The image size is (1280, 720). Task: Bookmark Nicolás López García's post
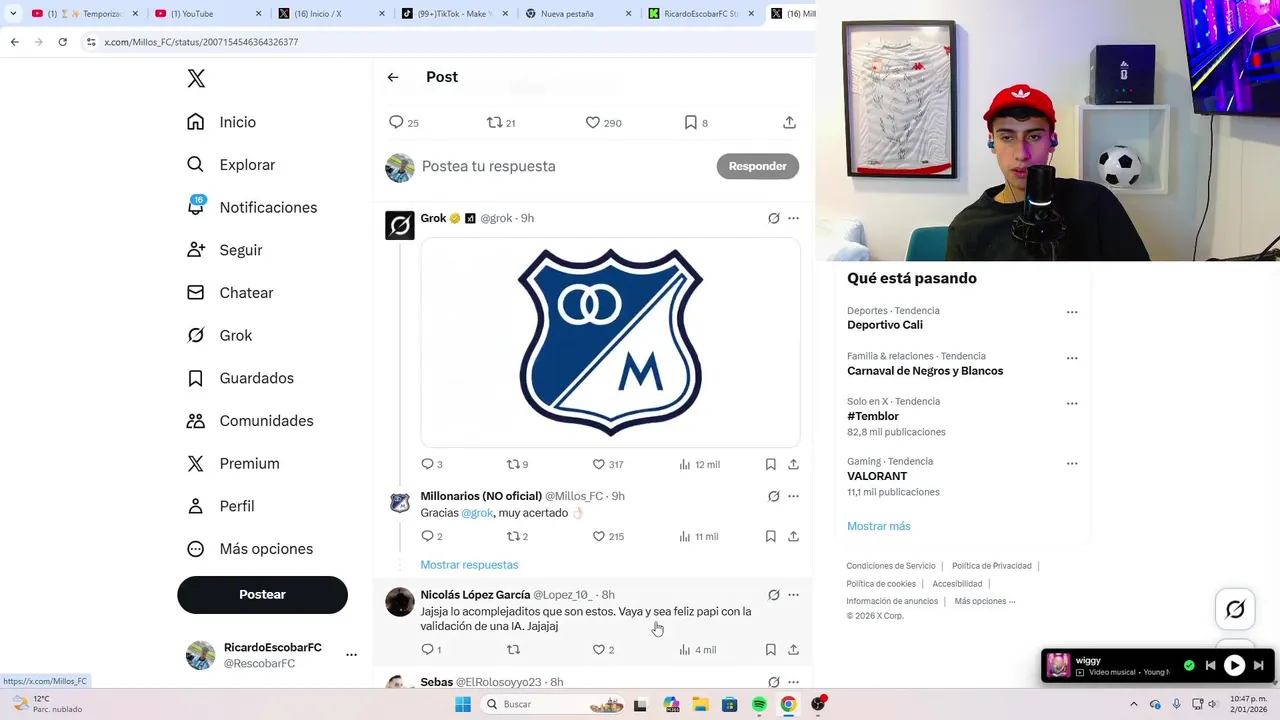coord(770,650)
